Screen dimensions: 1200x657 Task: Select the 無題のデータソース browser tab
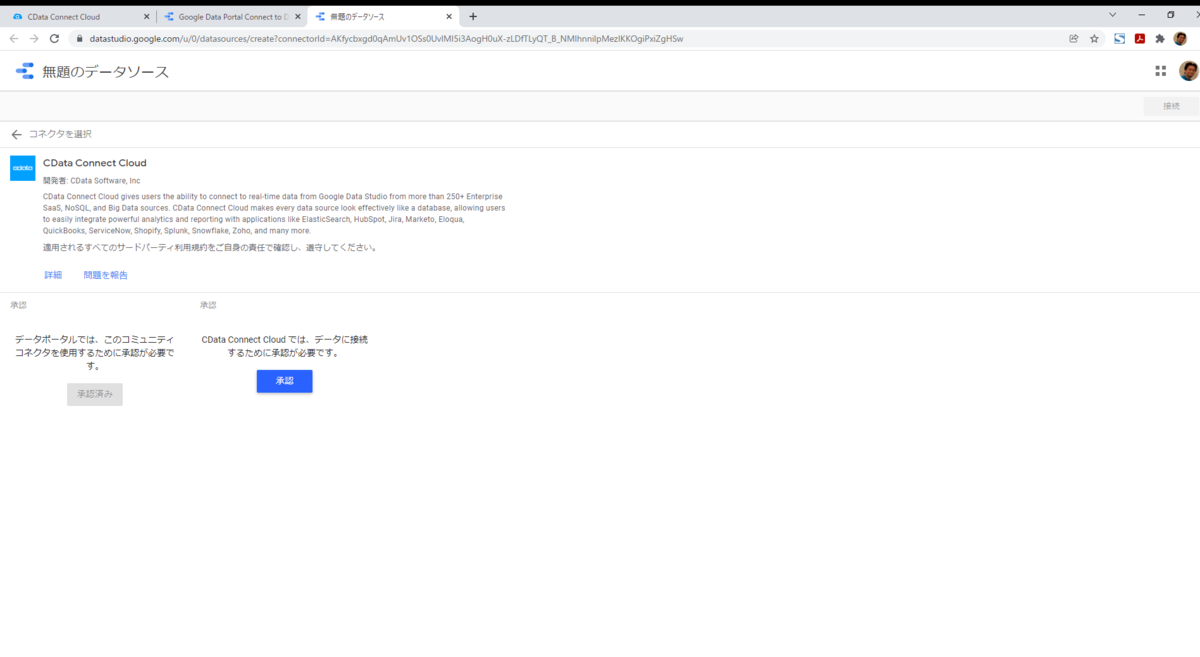[382, 17]
